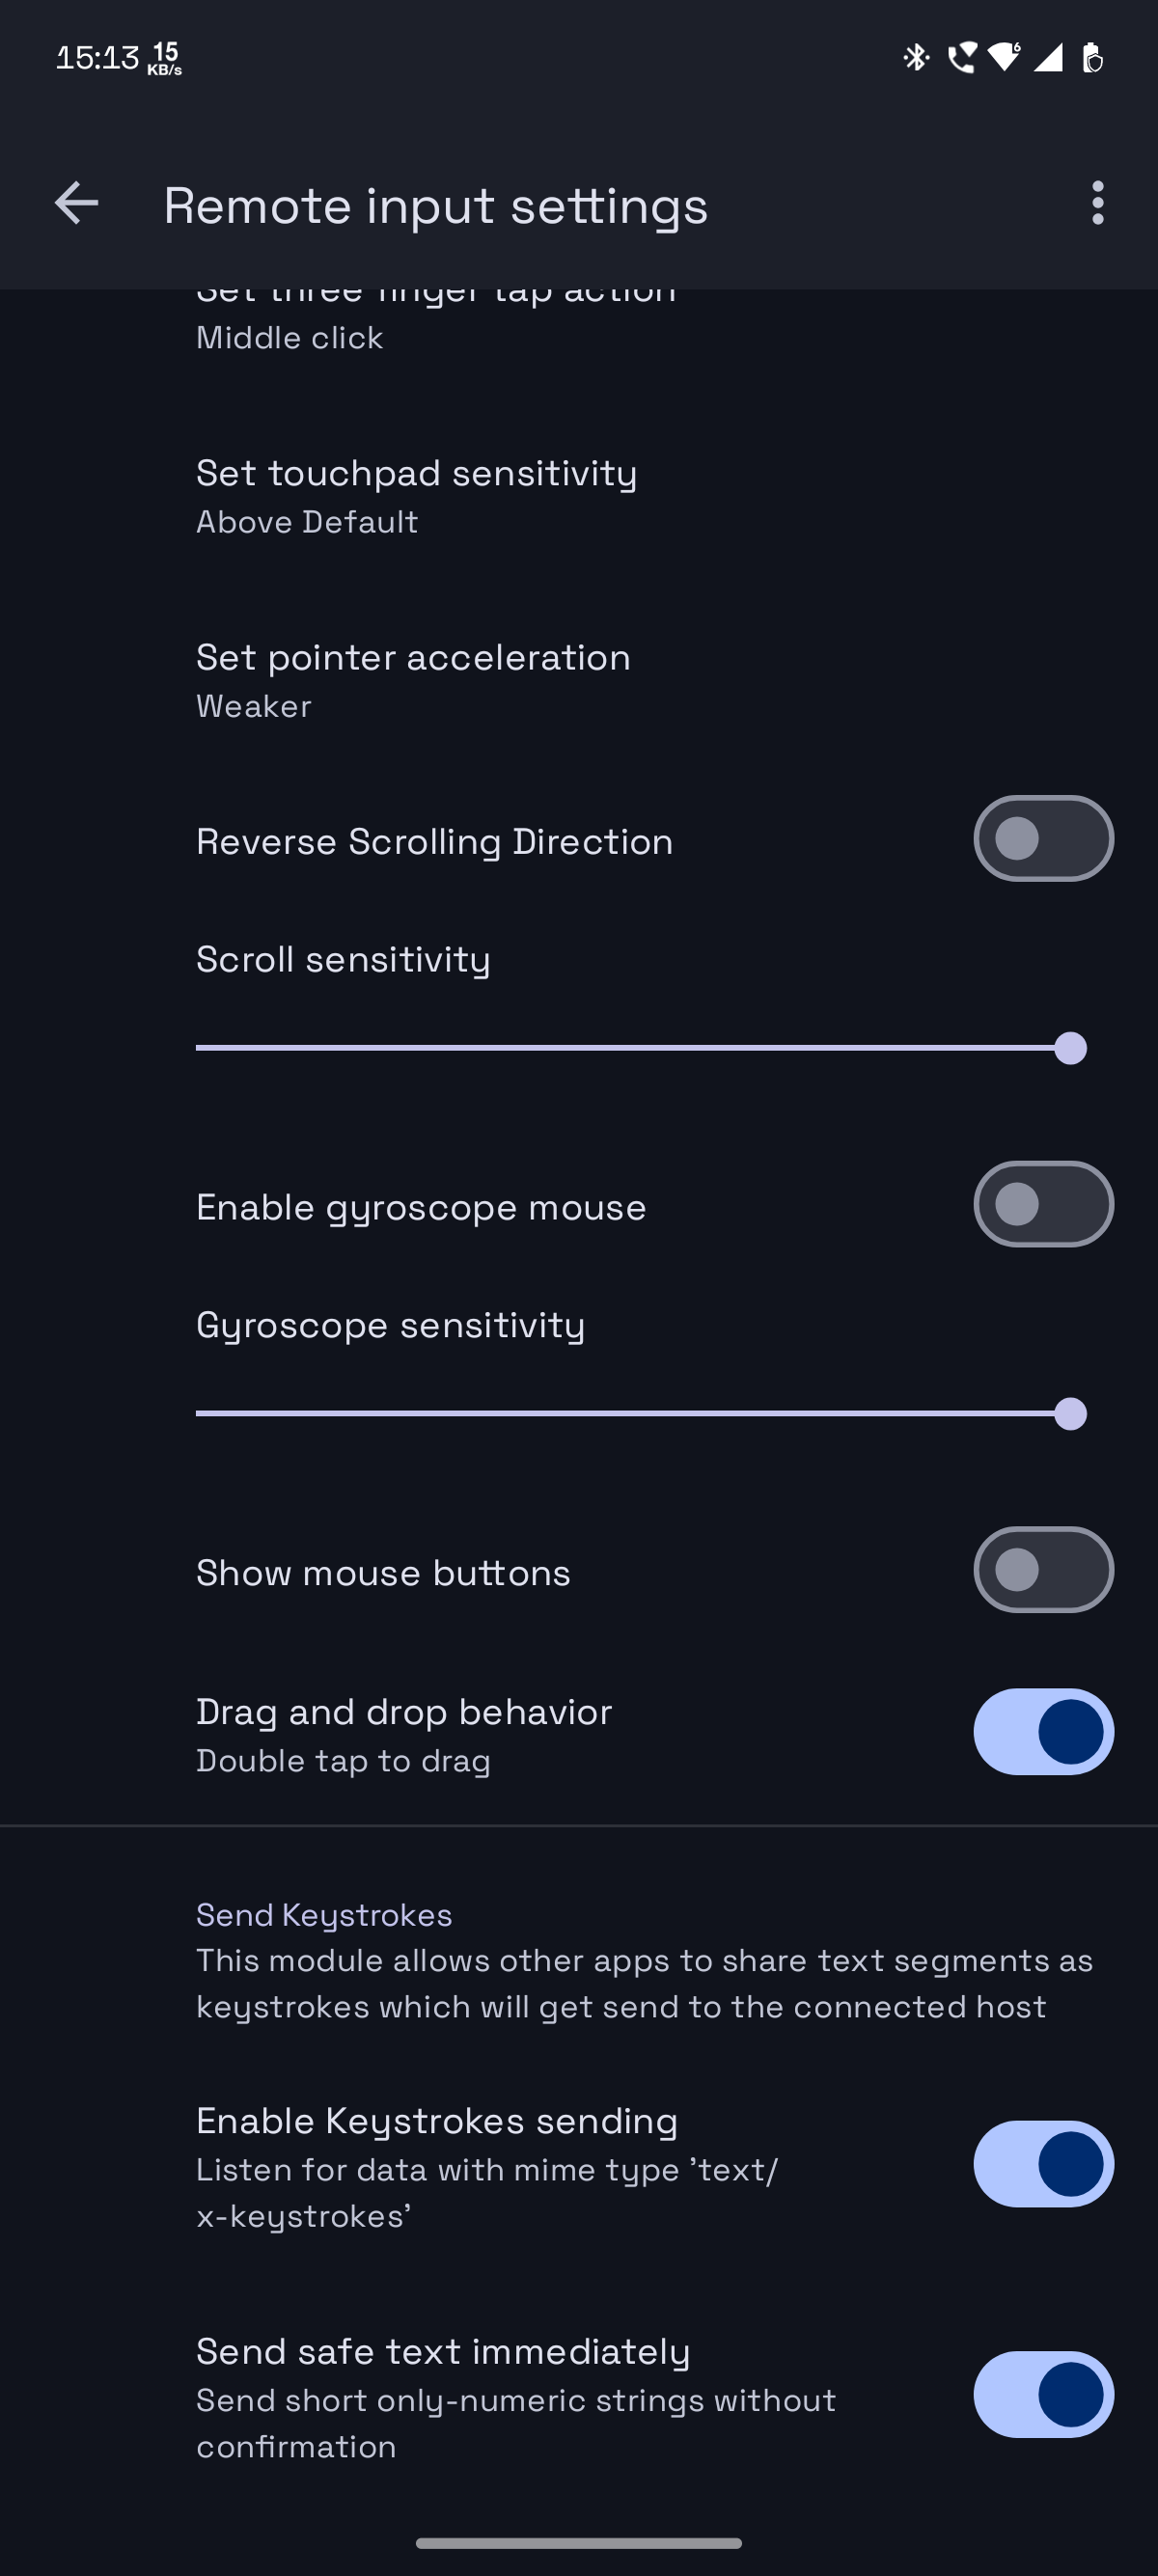Image resolution: width=1158 pixels, height=2576 pixels.
Task: Tap the Wi-Fi calling status icon
Action: [961, 58]
